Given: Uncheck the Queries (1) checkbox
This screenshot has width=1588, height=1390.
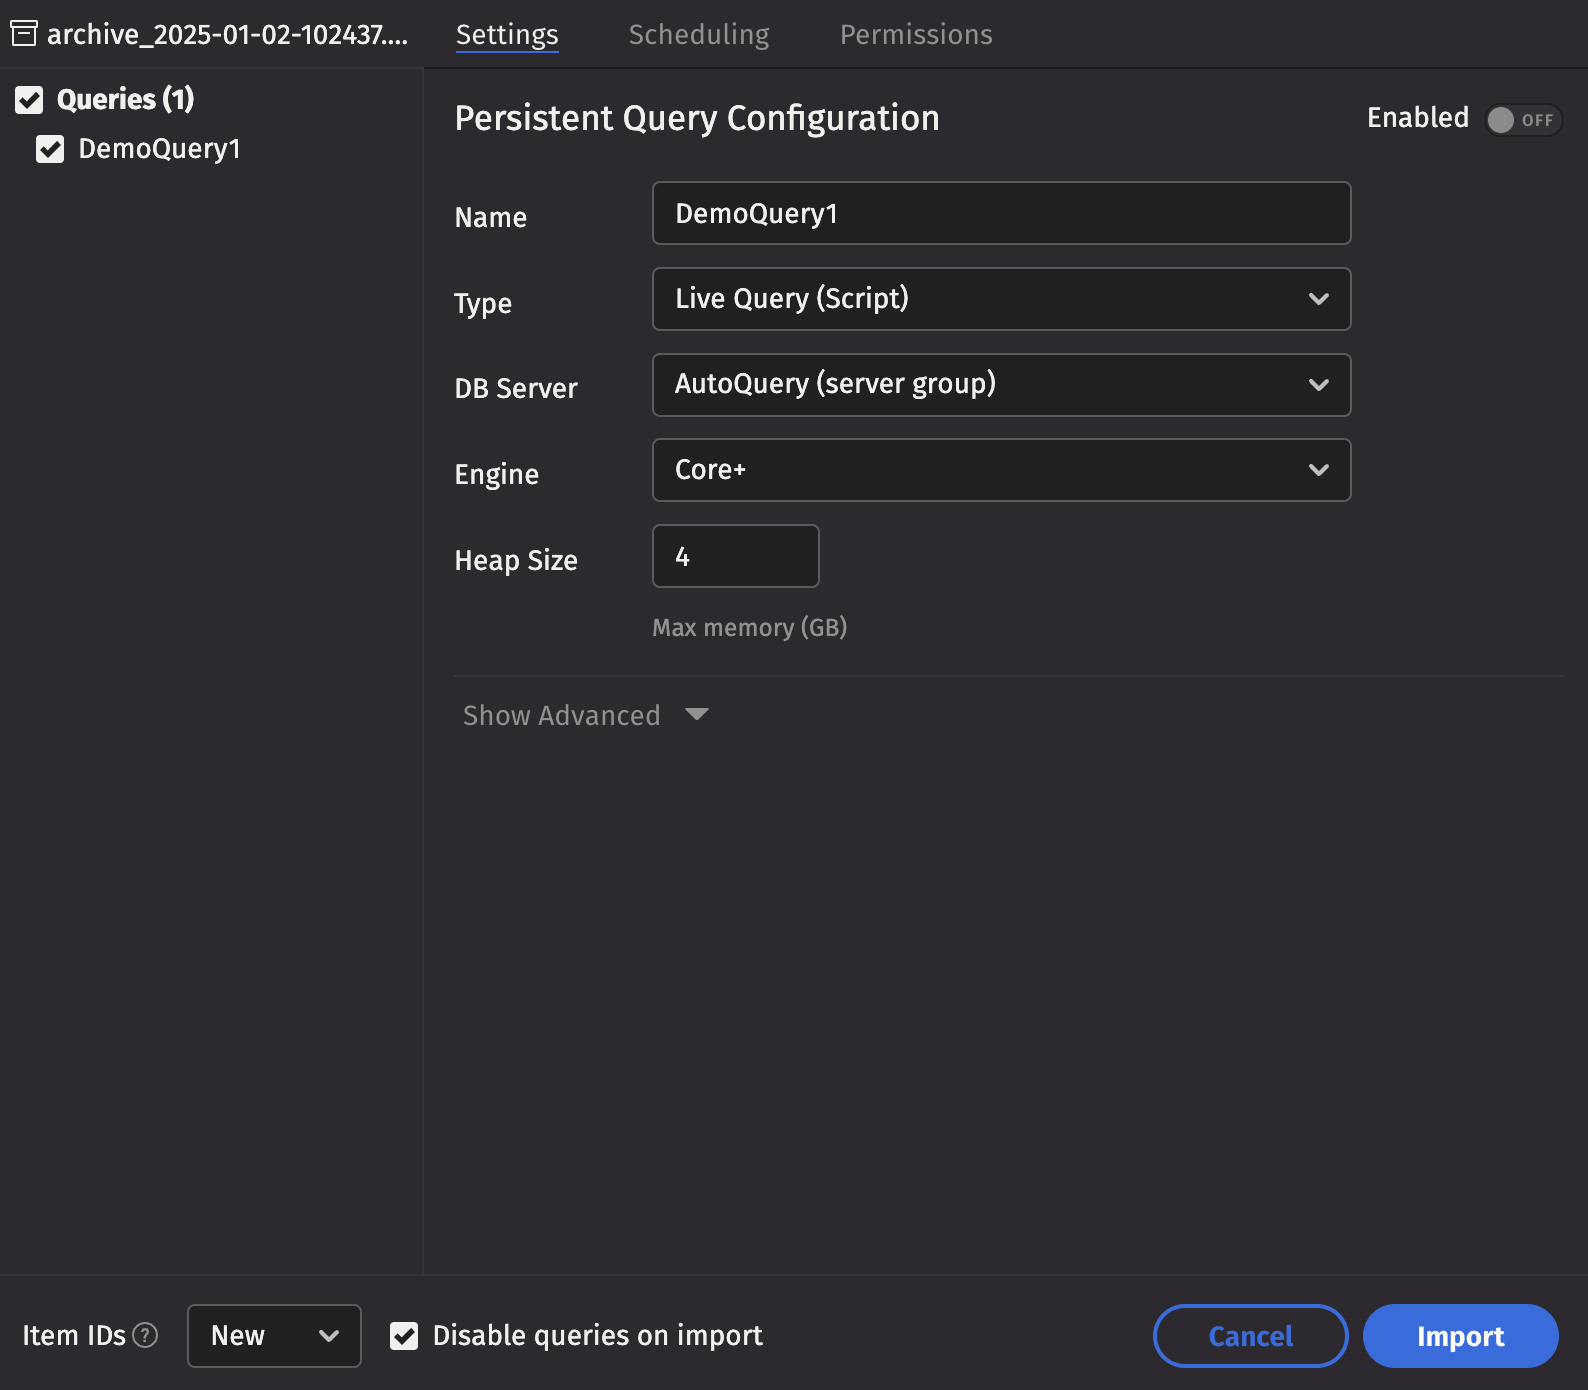Looking at the screenshot, I should click(x=29, y=100).
